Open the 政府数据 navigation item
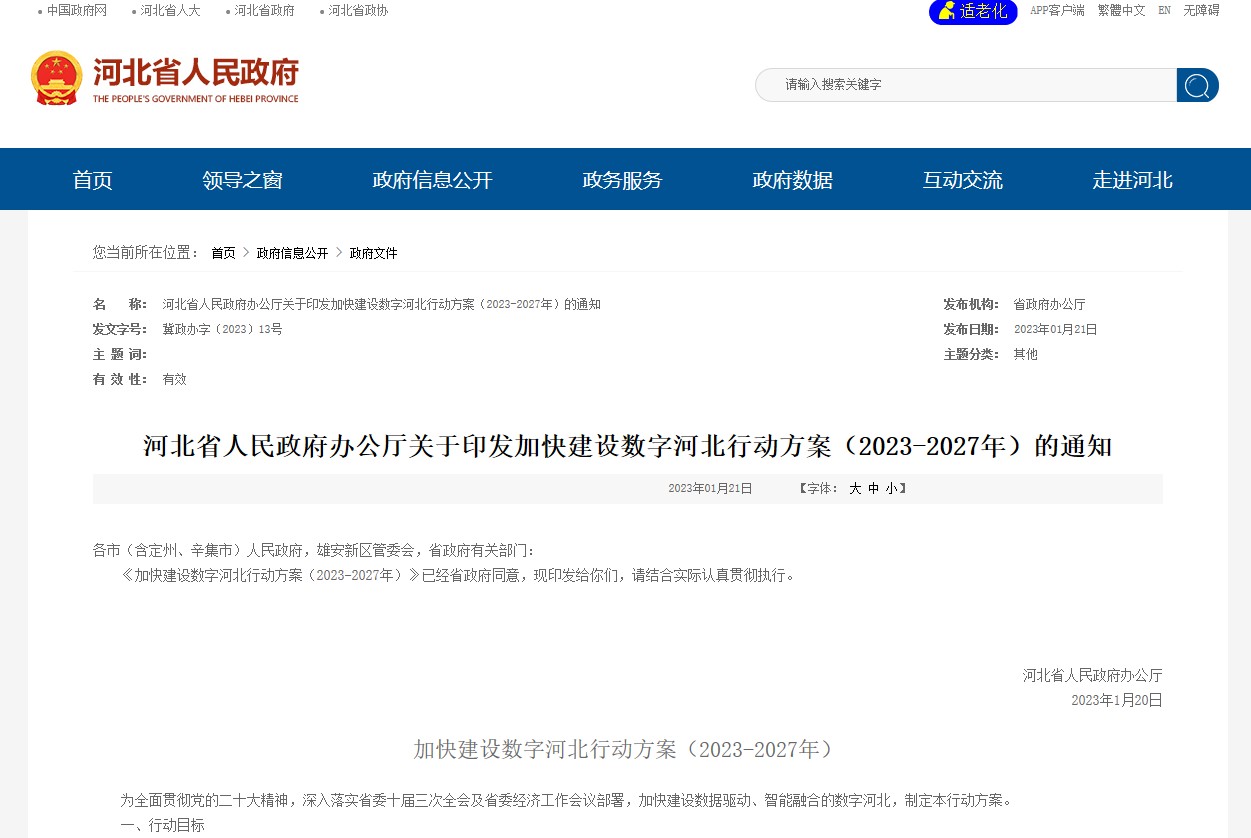The image size is (1251, 838). pos(792,180)
